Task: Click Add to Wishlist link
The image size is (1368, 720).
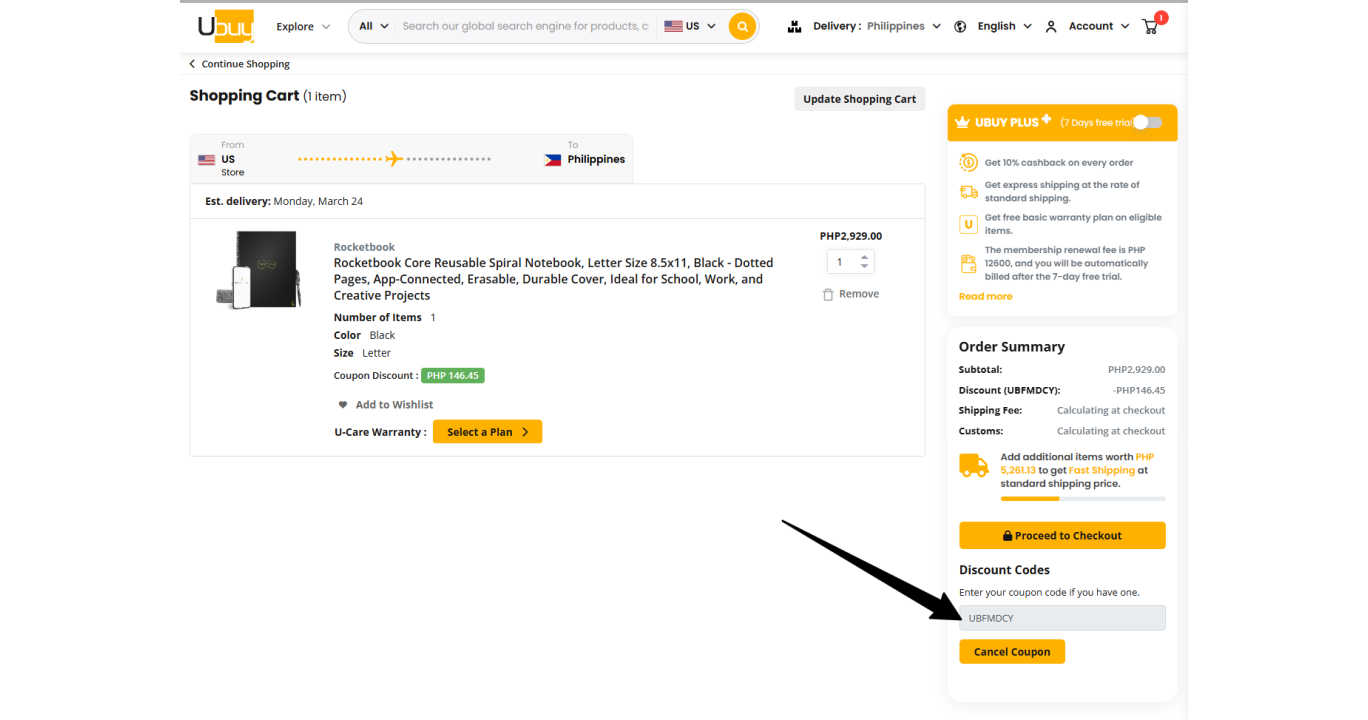Action: point(394,405)
